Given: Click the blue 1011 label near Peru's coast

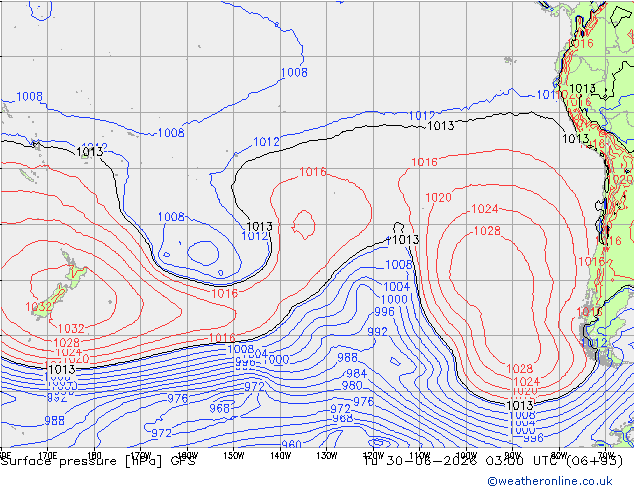Looking at the screenshot, I should [x=549, y=95].
